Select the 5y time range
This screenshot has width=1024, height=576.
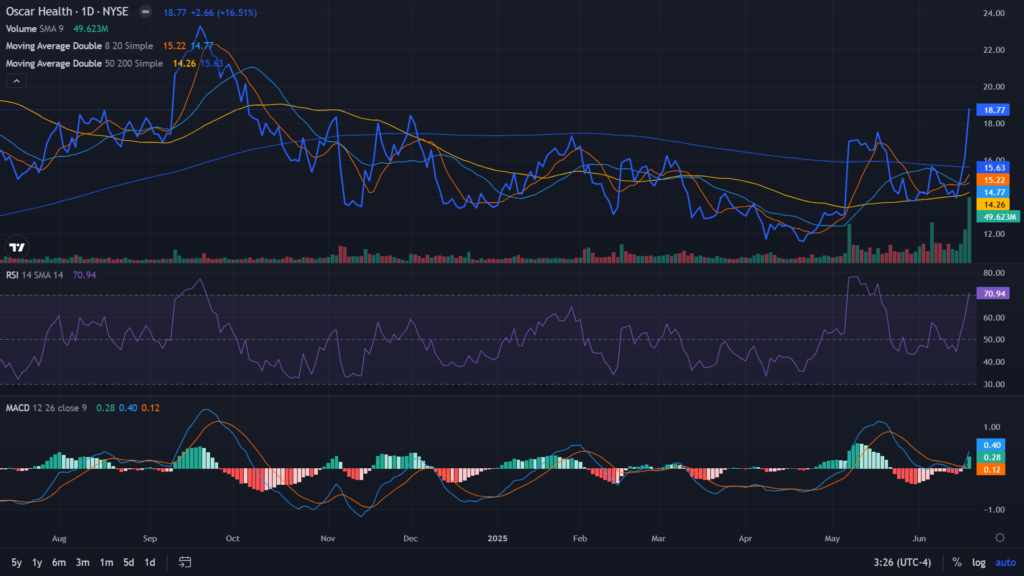[x=16, y=562]
